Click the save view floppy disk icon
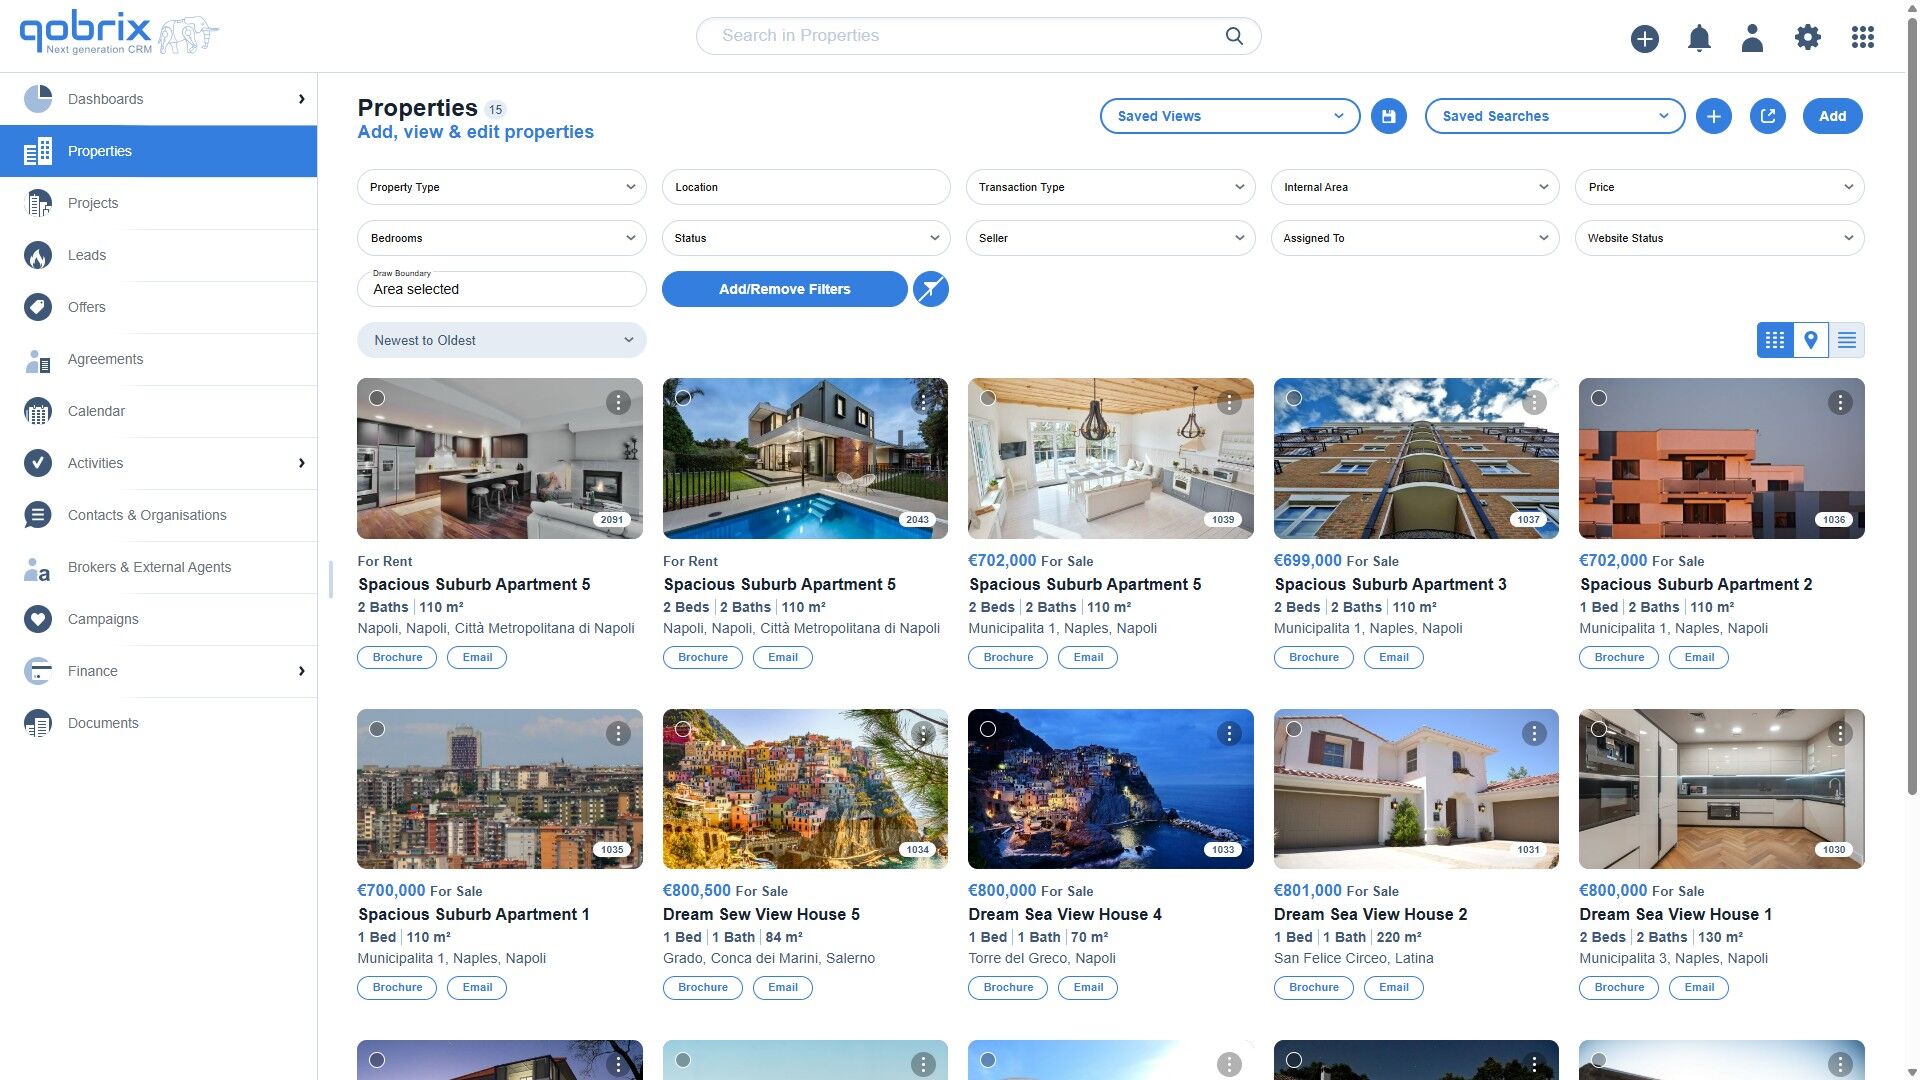This screenshot has width=1920, height=1080. tap(1388, 116)
